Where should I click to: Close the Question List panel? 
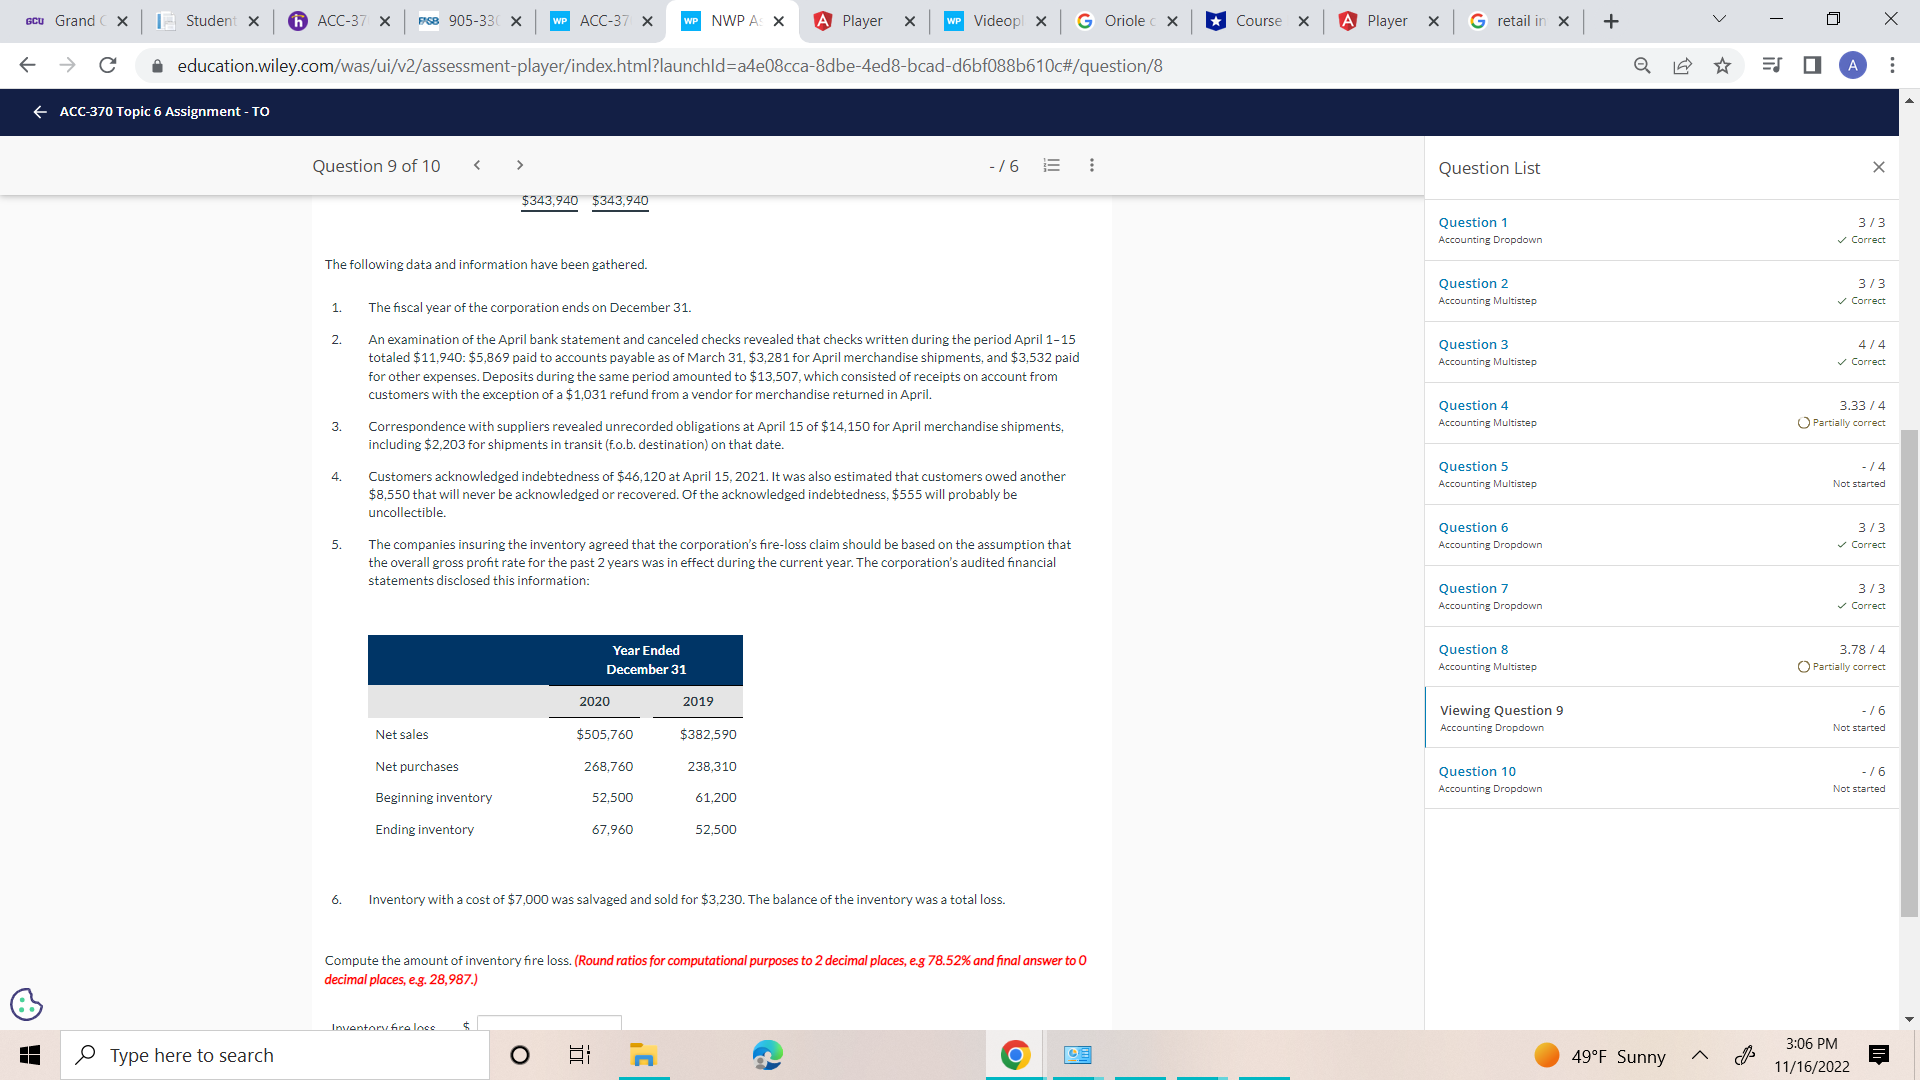1878,167
